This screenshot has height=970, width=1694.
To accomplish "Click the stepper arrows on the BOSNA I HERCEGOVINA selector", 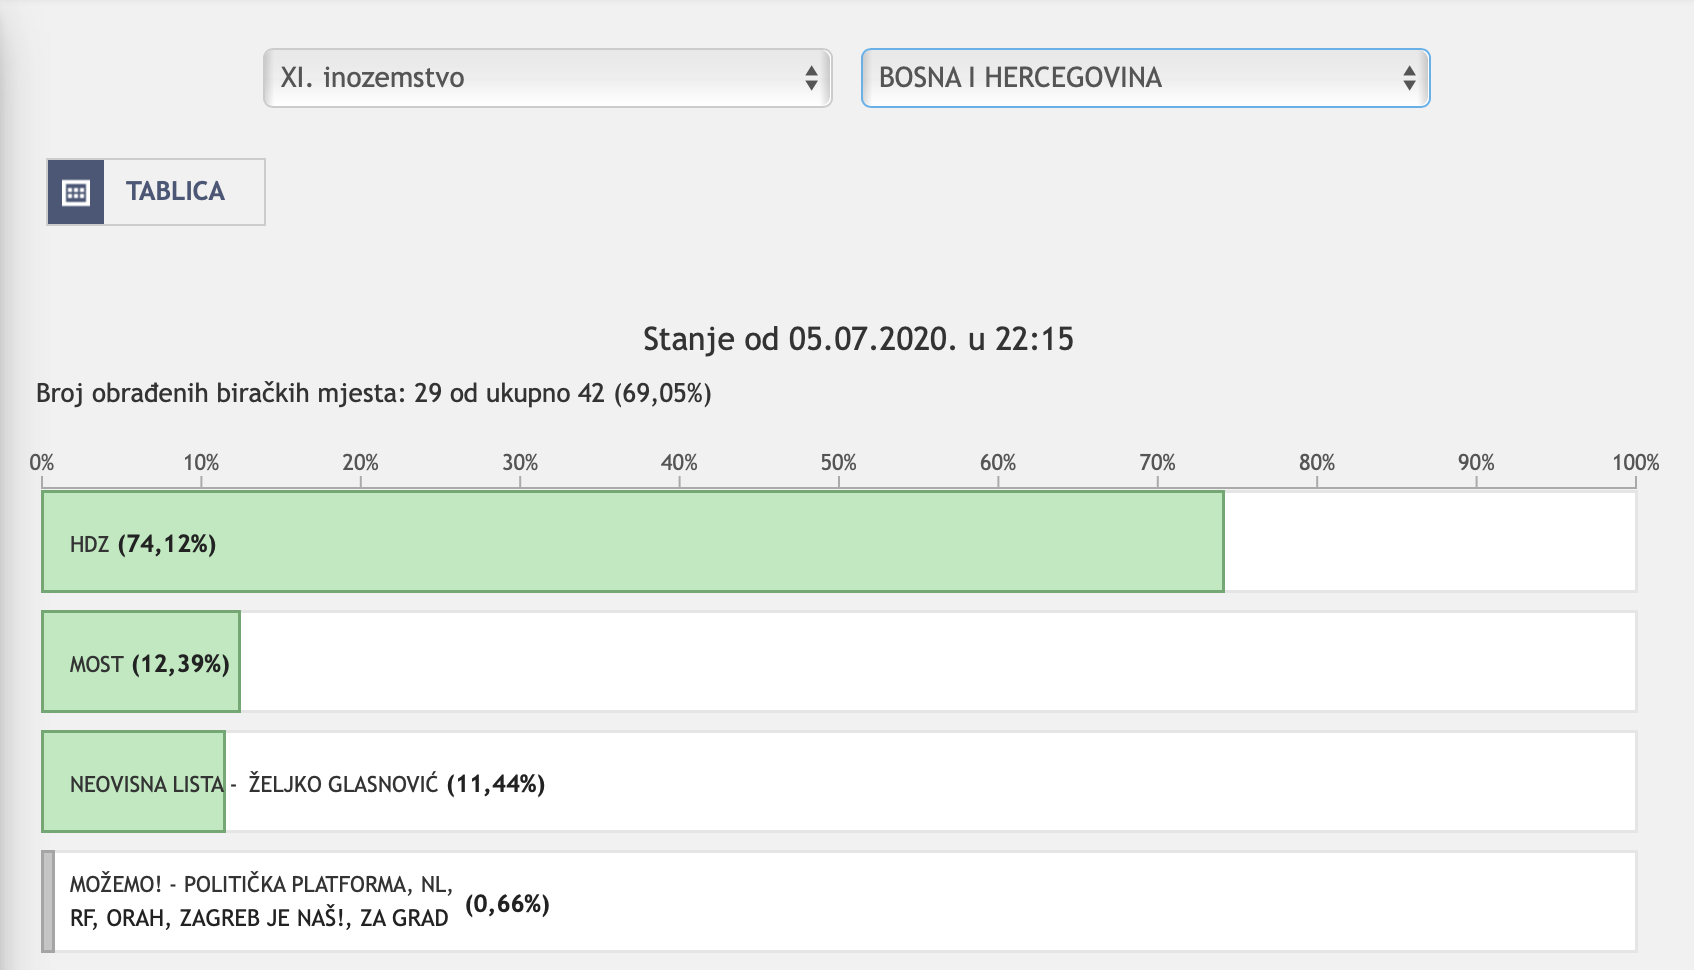I will [x=1409, y=78].
